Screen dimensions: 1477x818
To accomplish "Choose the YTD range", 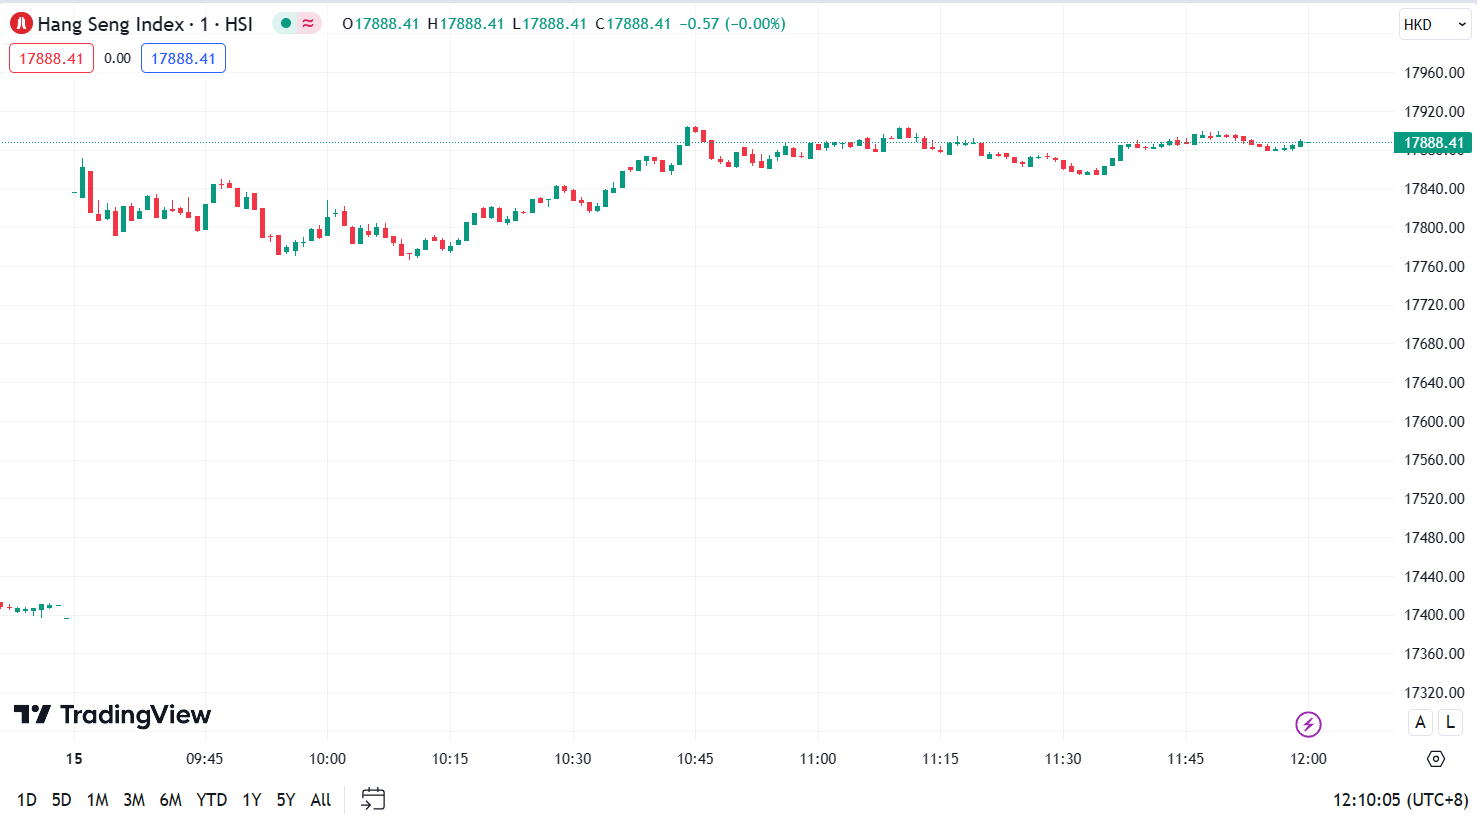I will (211, 800).
